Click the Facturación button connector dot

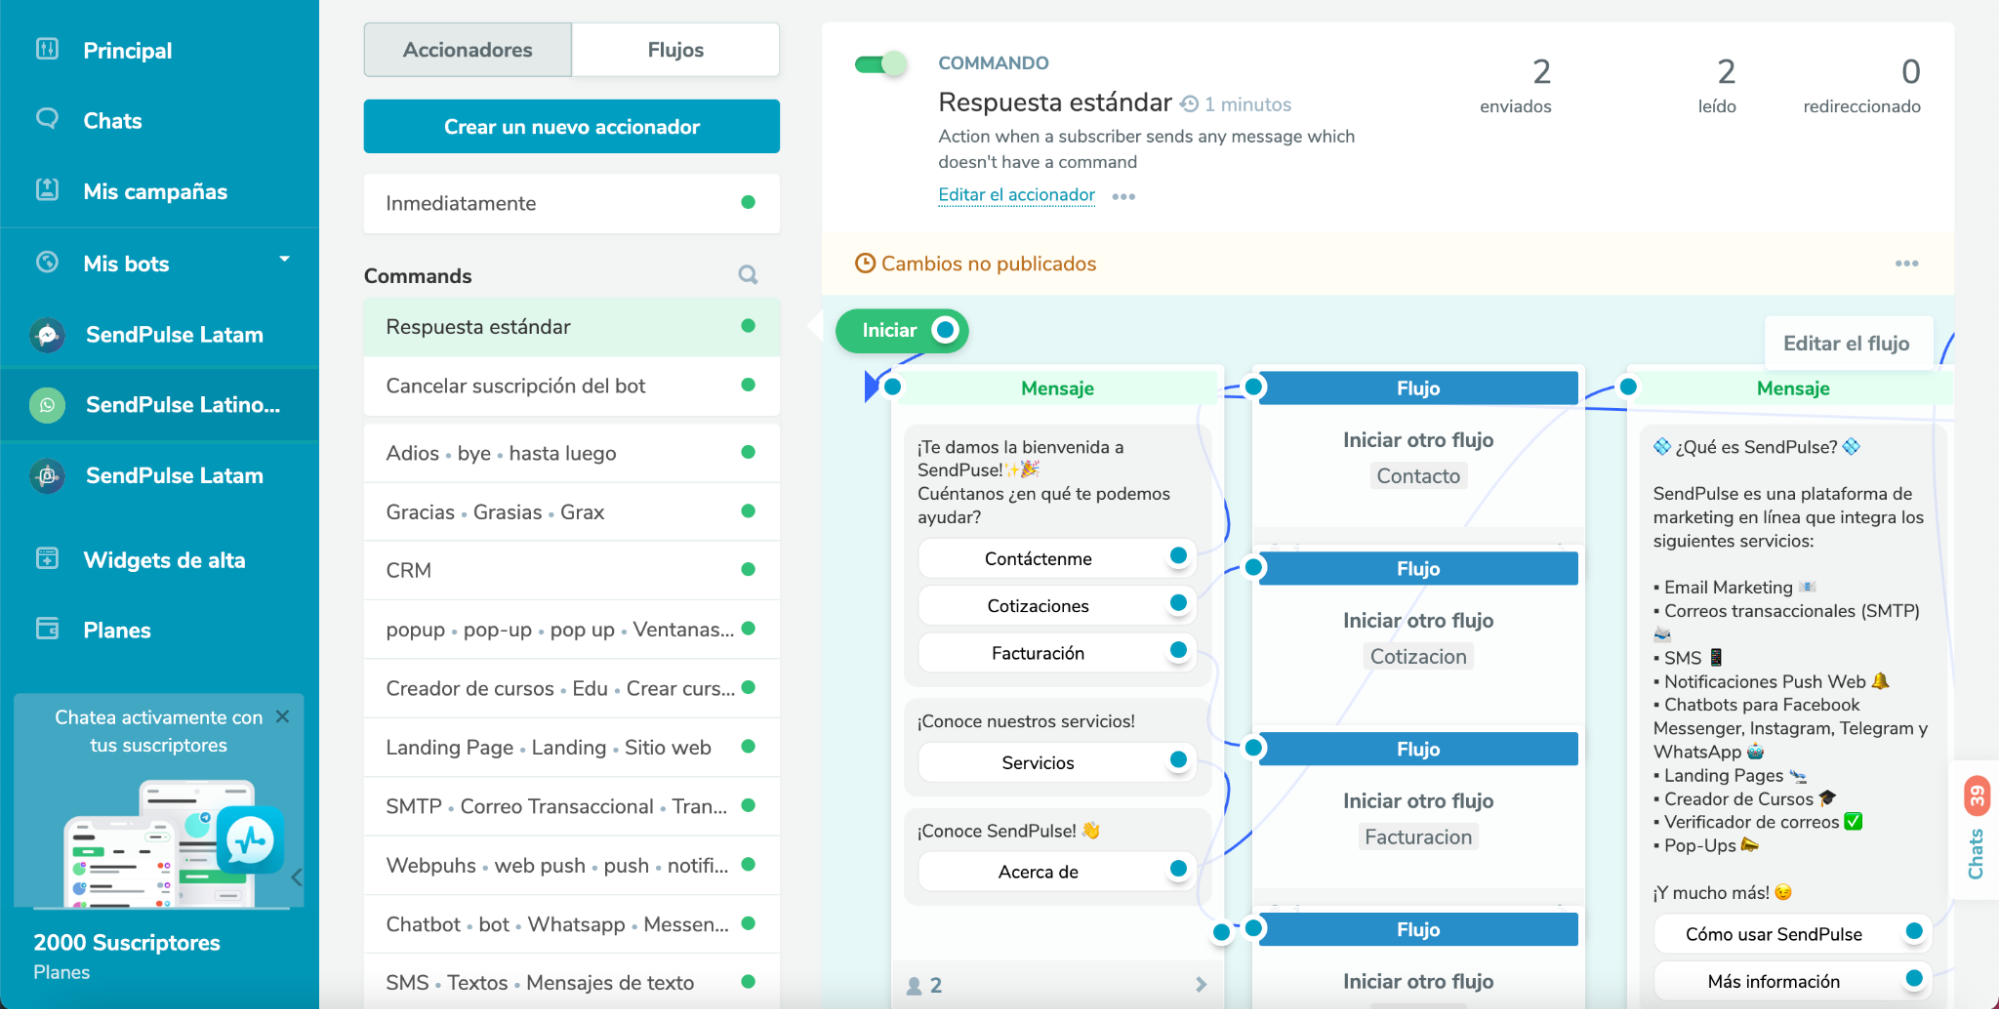click(1179, 650)
